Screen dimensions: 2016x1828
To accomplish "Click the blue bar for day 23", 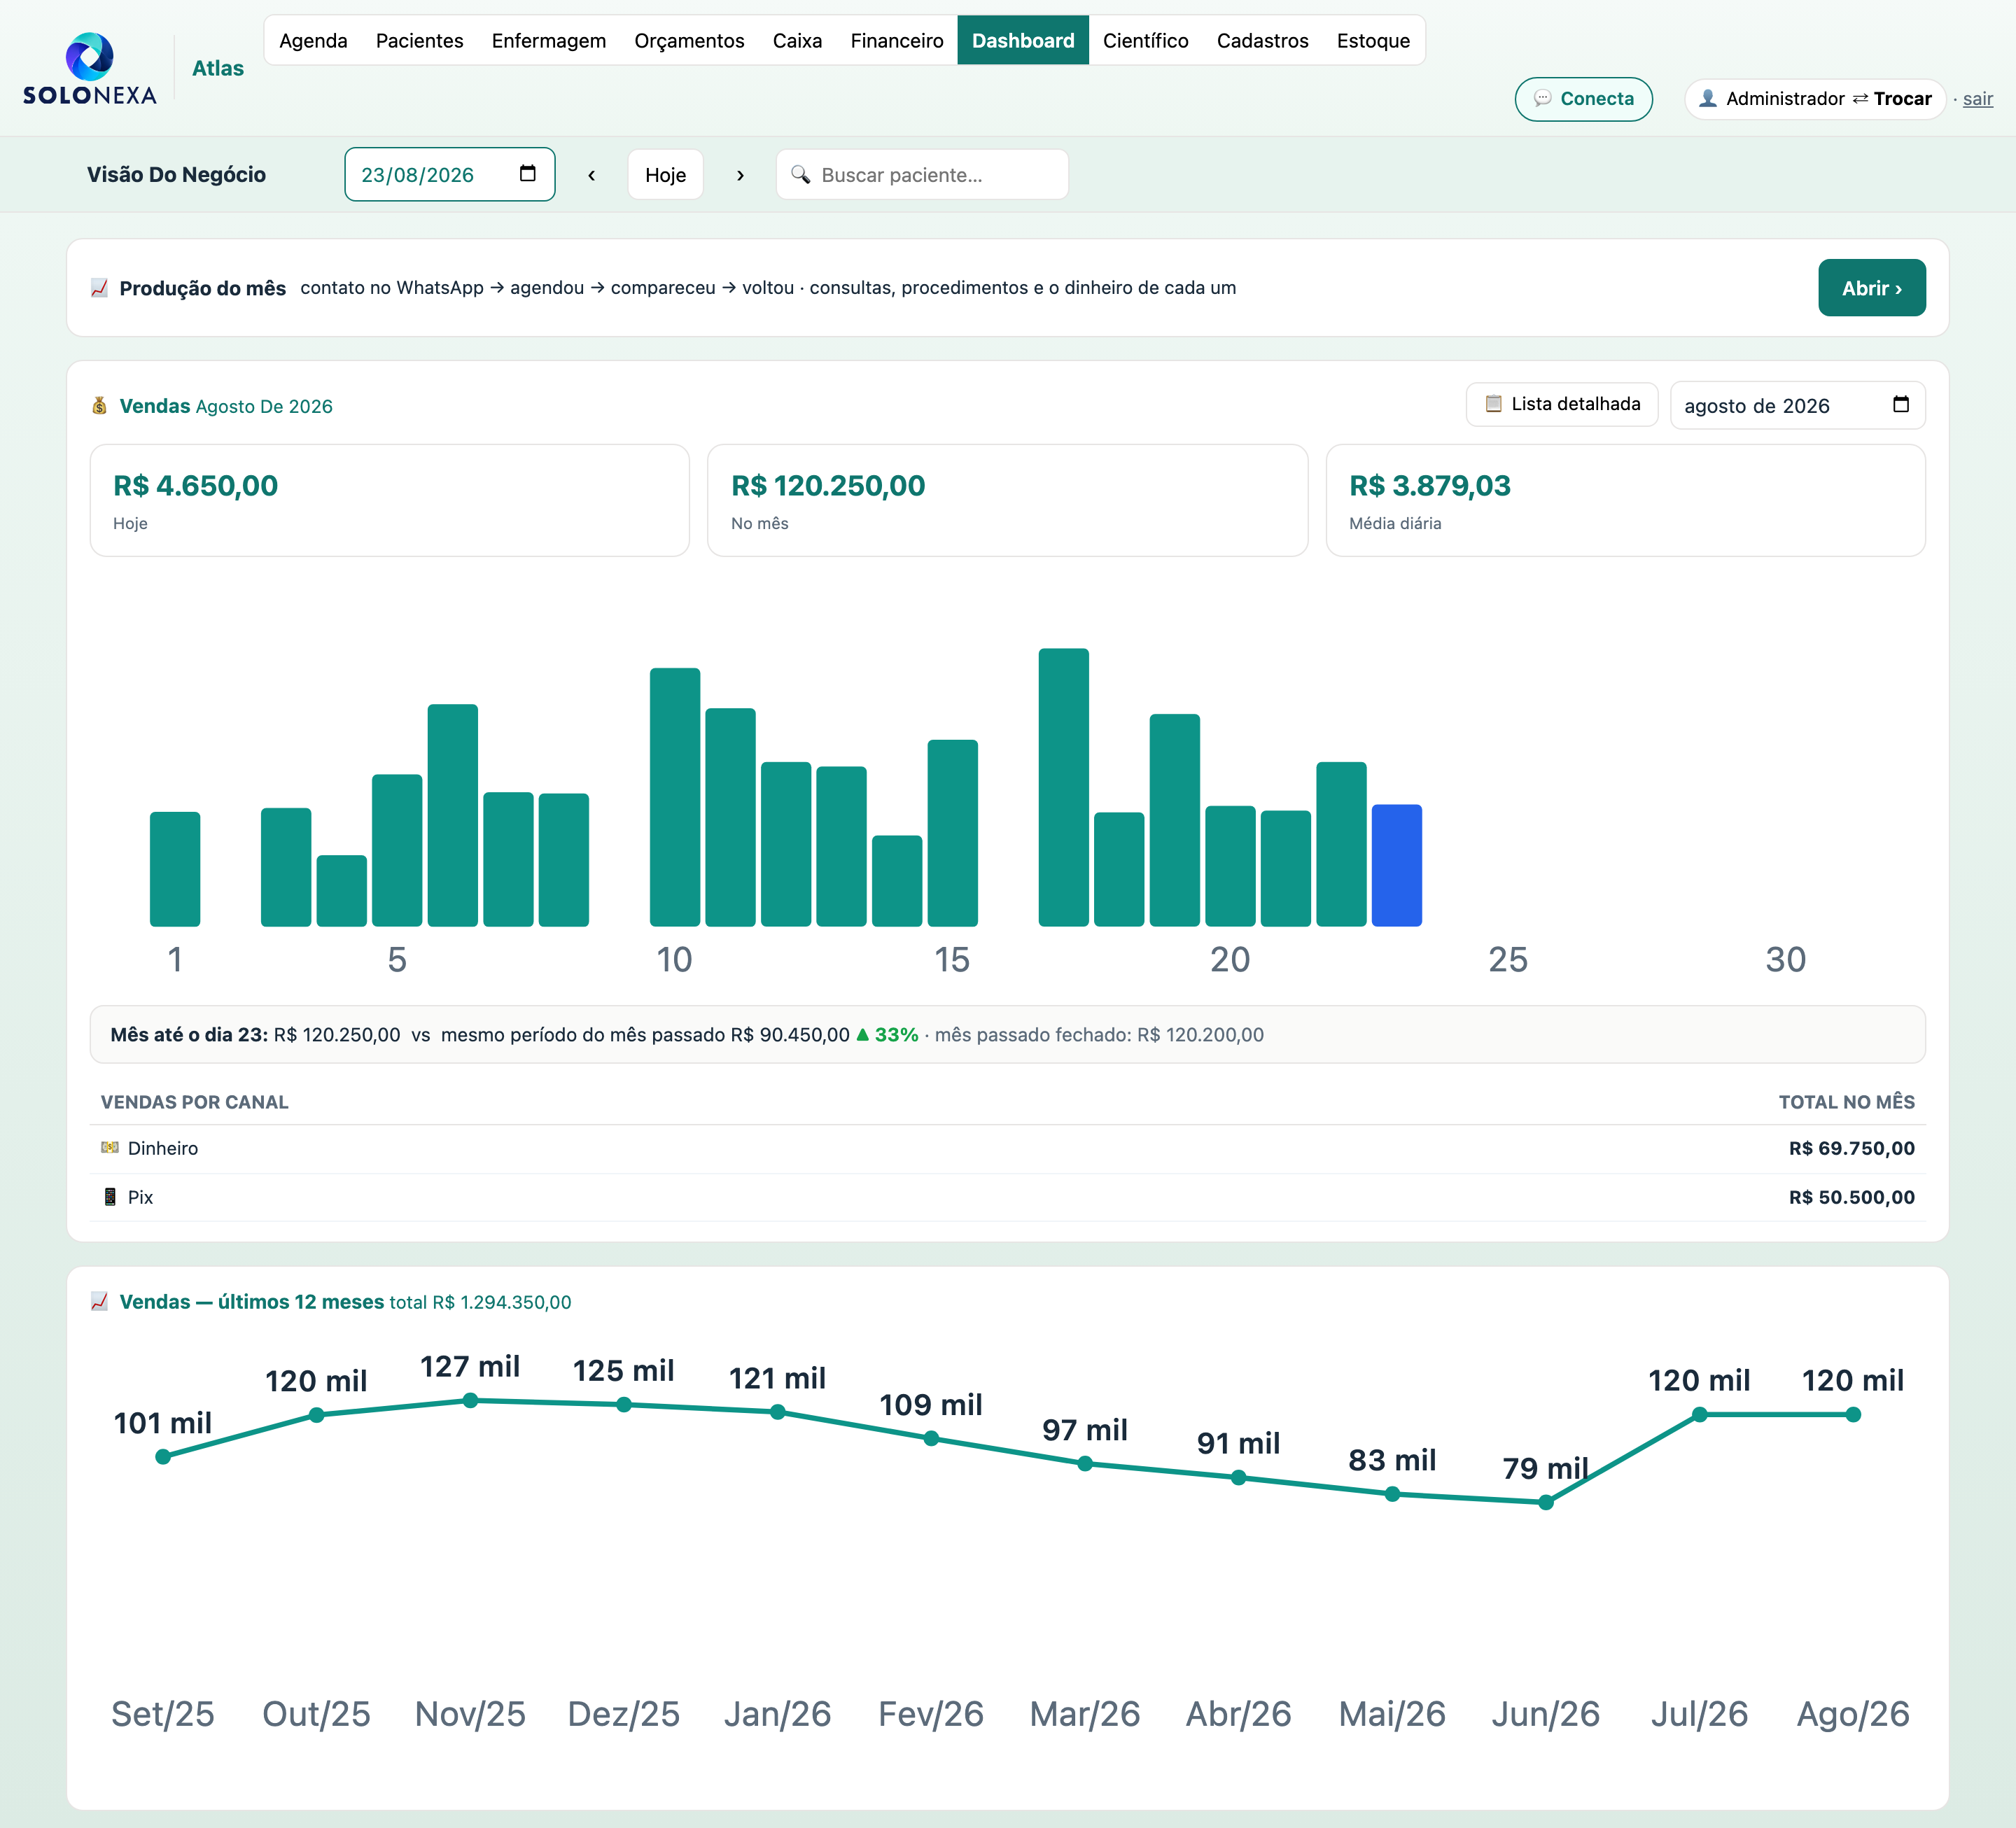I will 1396,865.
